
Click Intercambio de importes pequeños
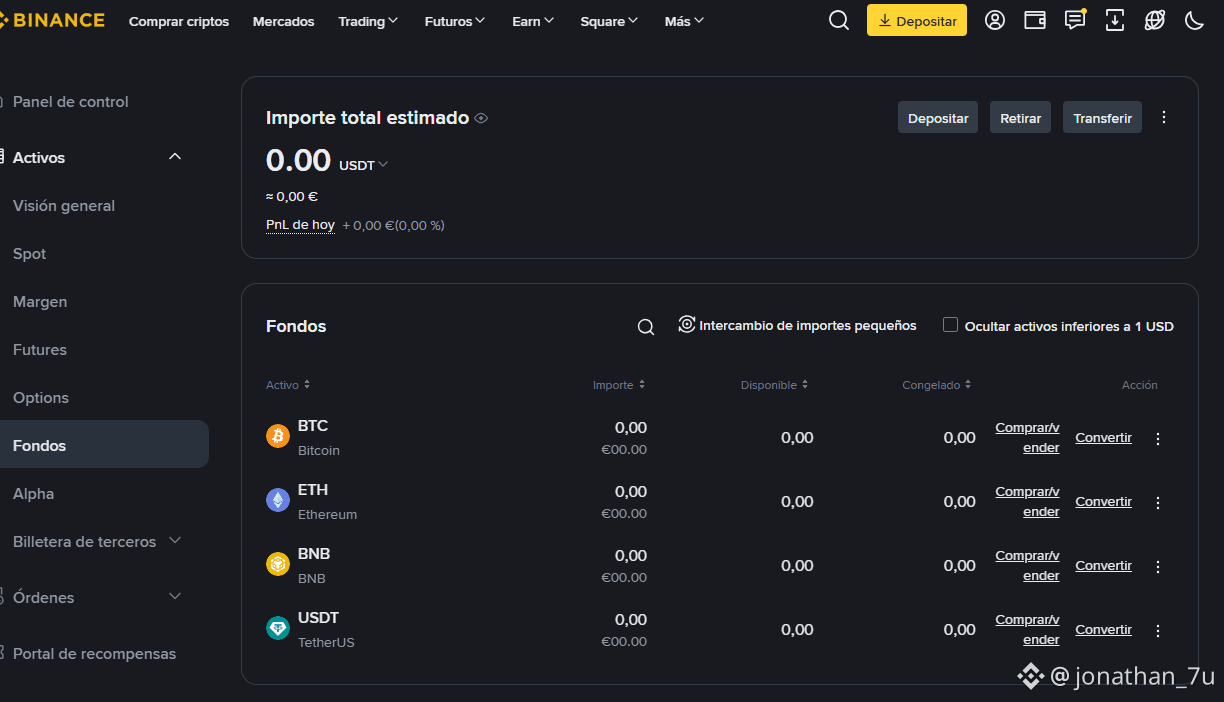pos(808,326)
